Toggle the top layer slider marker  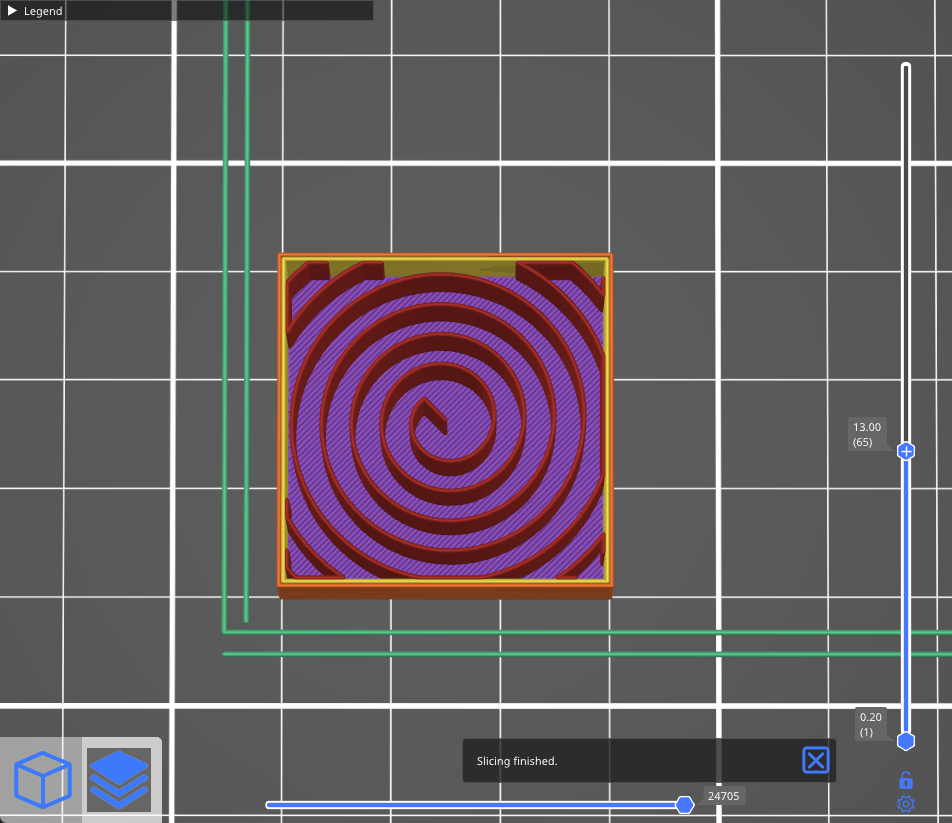coord(905,65)
